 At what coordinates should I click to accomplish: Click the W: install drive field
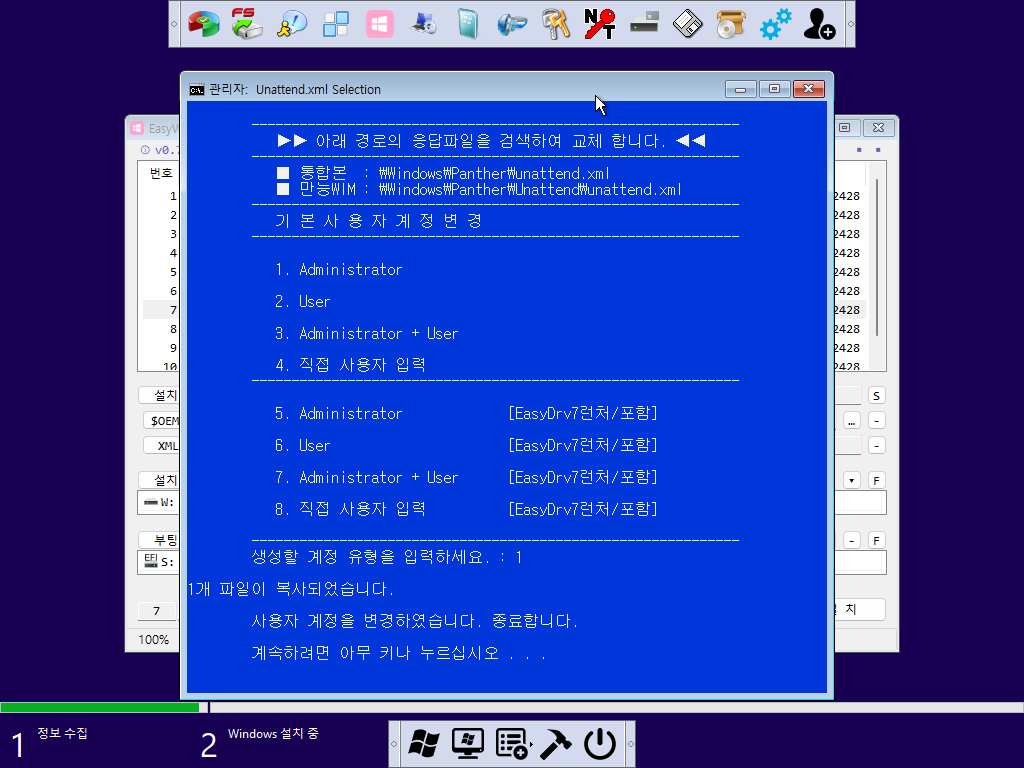[x=159, y=502]
